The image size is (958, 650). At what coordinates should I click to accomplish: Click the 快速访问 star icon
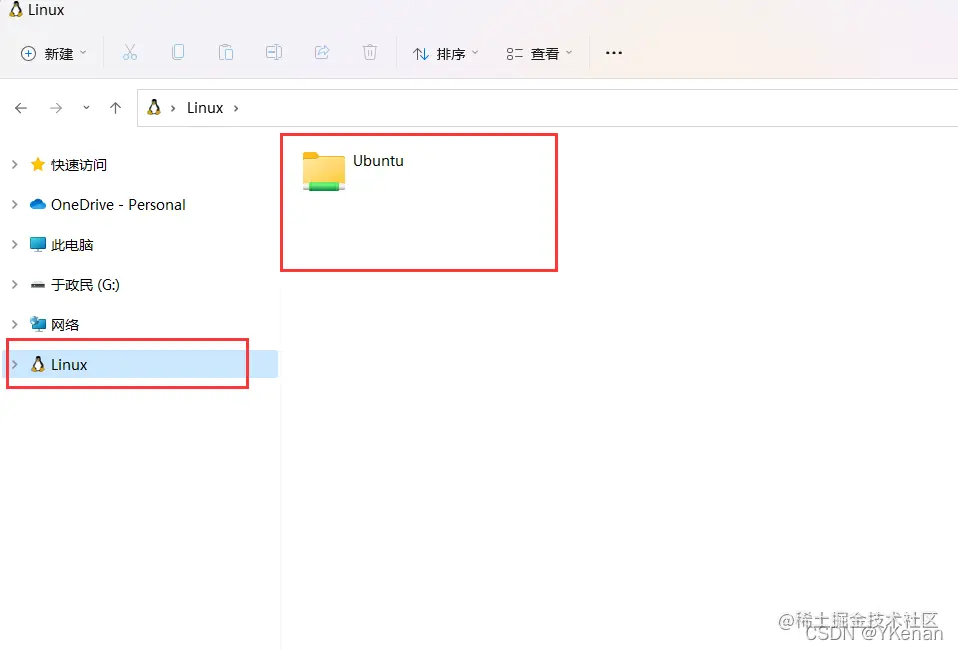[38, 164]
